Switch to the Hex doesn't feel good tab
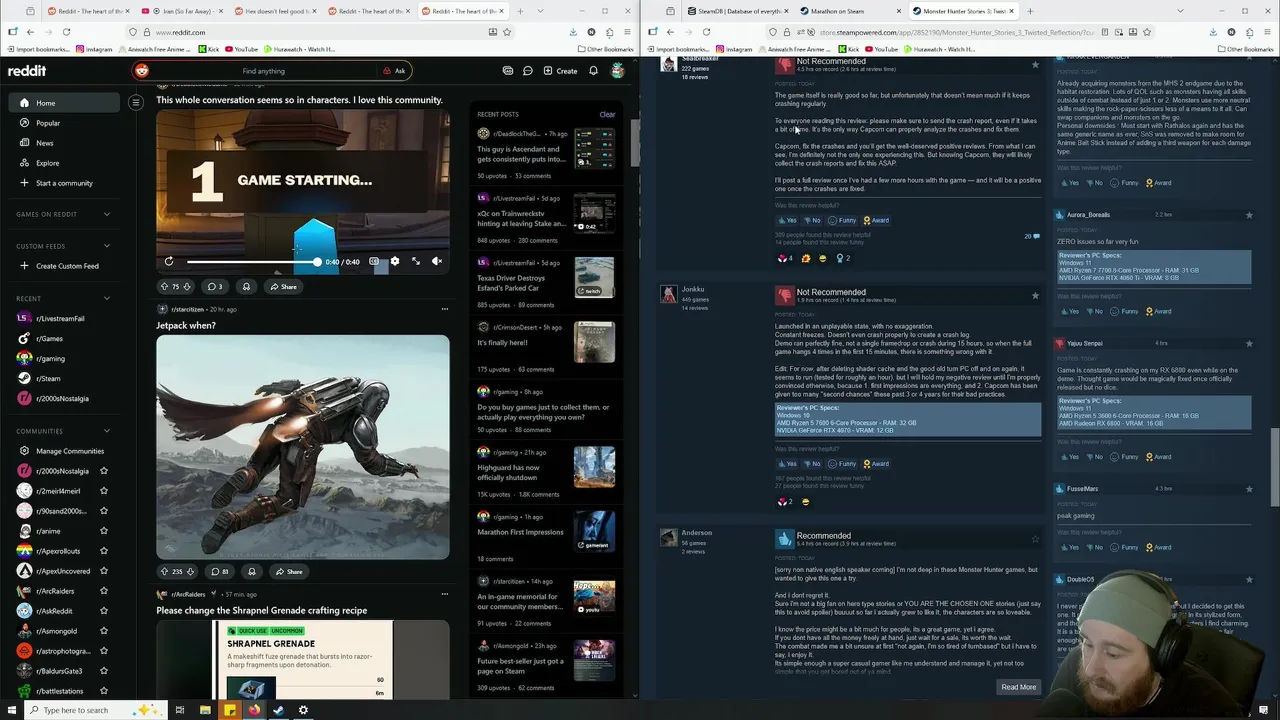Viewport: 1280px width, 720px height. coord(275,11)
